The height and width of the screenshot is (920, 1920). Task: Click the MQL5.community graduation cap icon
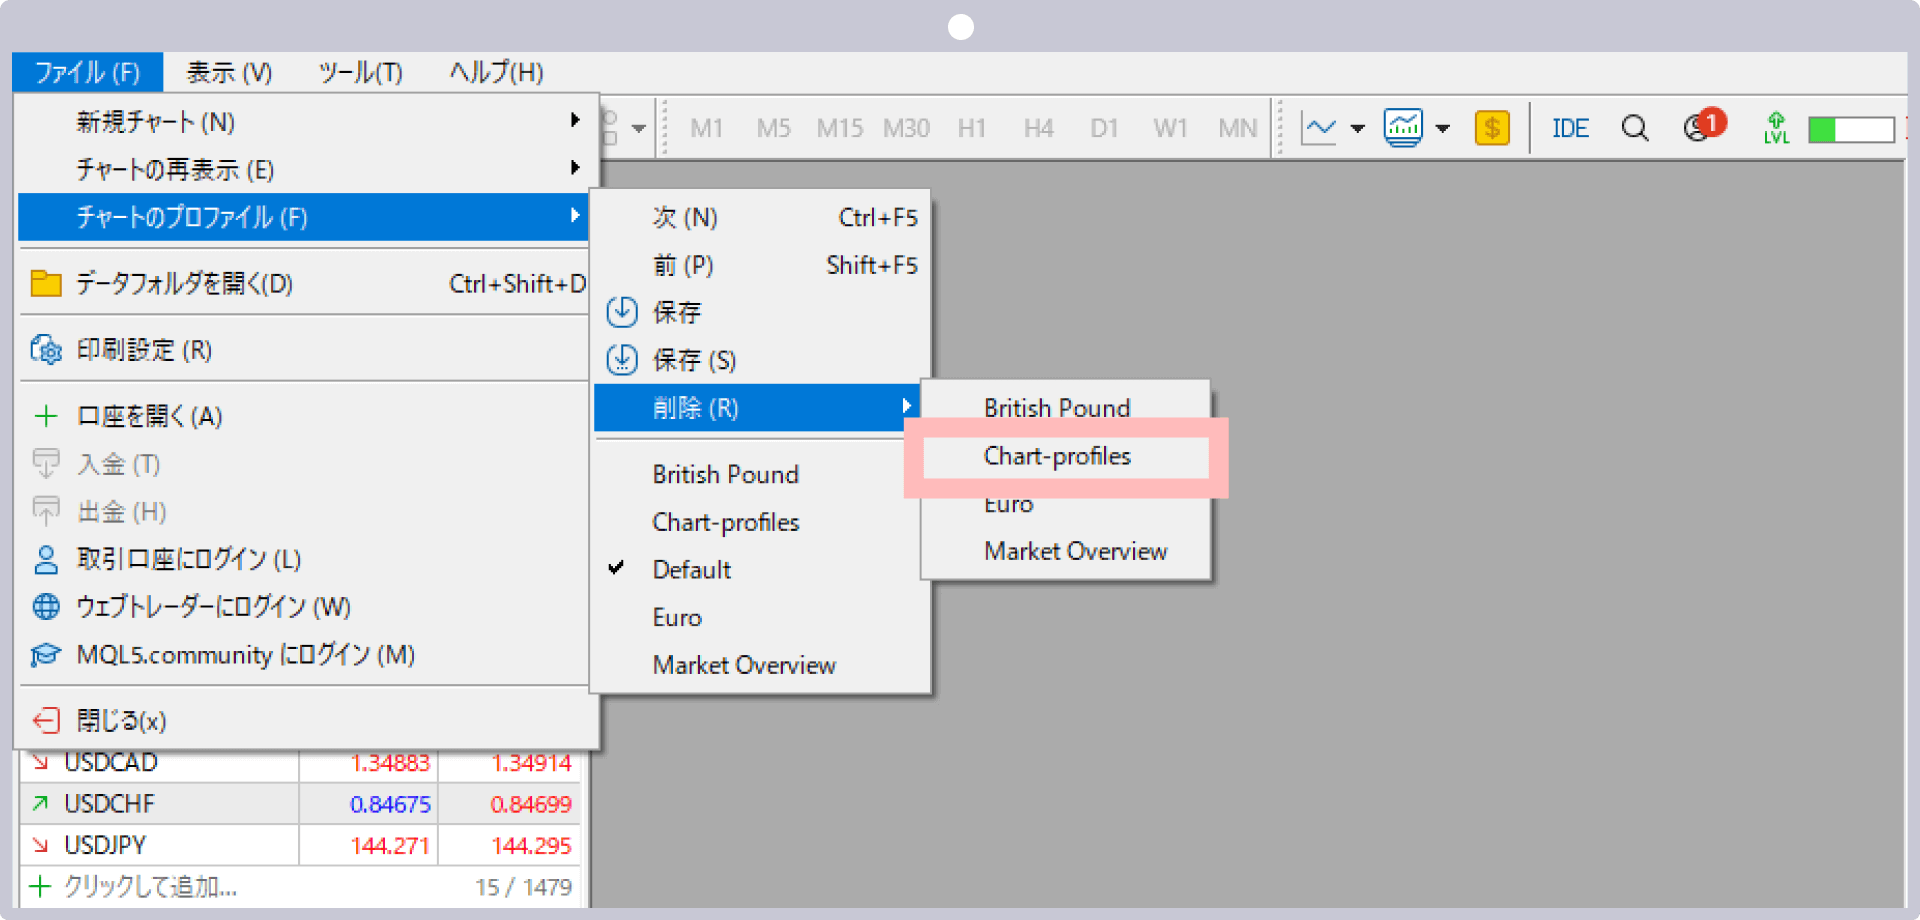[x=46, y=654]
